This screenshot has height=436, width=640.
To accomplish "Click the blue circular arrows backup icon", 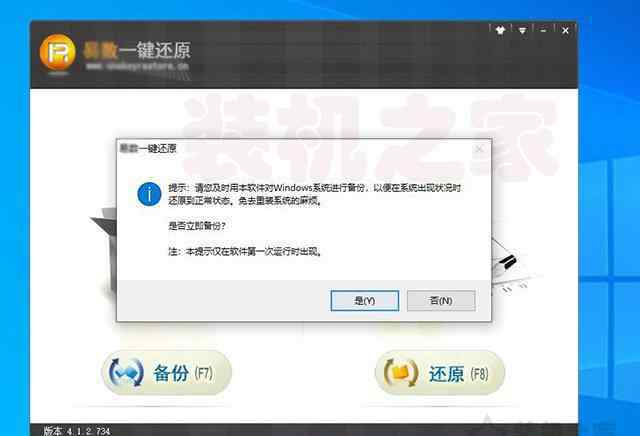I will 126,372.
